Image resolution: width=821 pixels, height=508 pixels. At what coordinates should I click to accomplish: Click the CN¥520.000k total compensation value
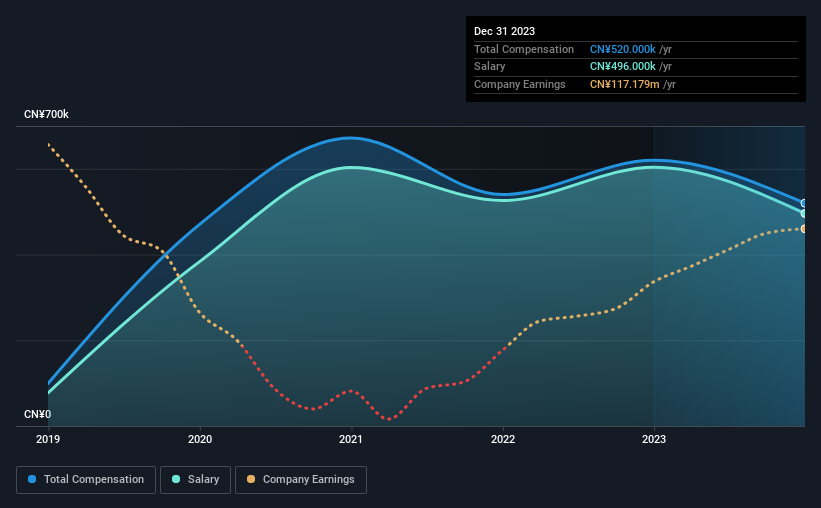click(623, 49)
